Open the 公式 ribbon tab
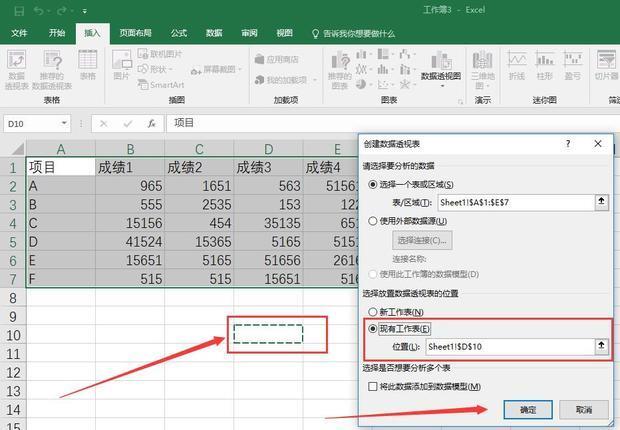620x430 pixels. click(179, 33)
